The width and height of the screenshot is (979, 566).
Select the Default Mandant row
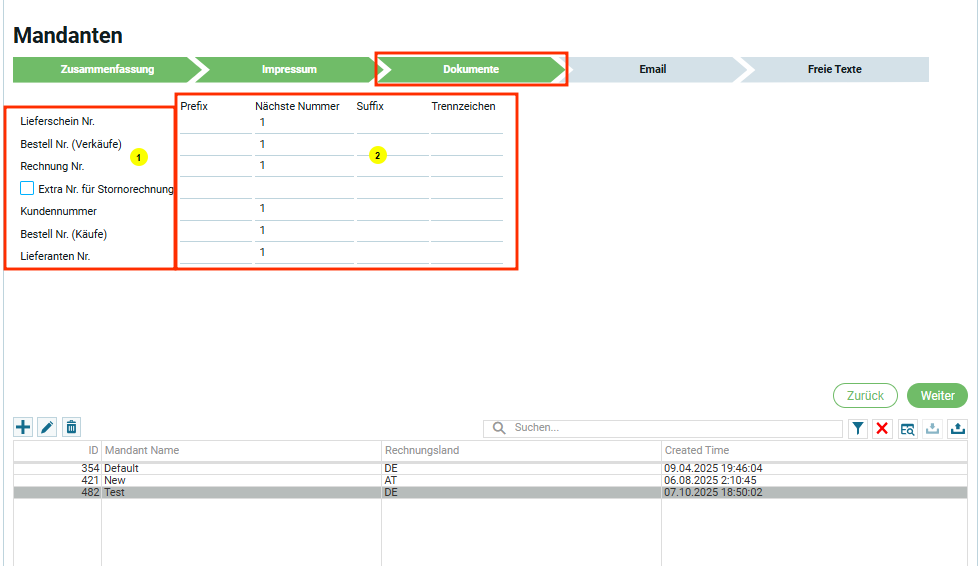(x=240, y=468)
